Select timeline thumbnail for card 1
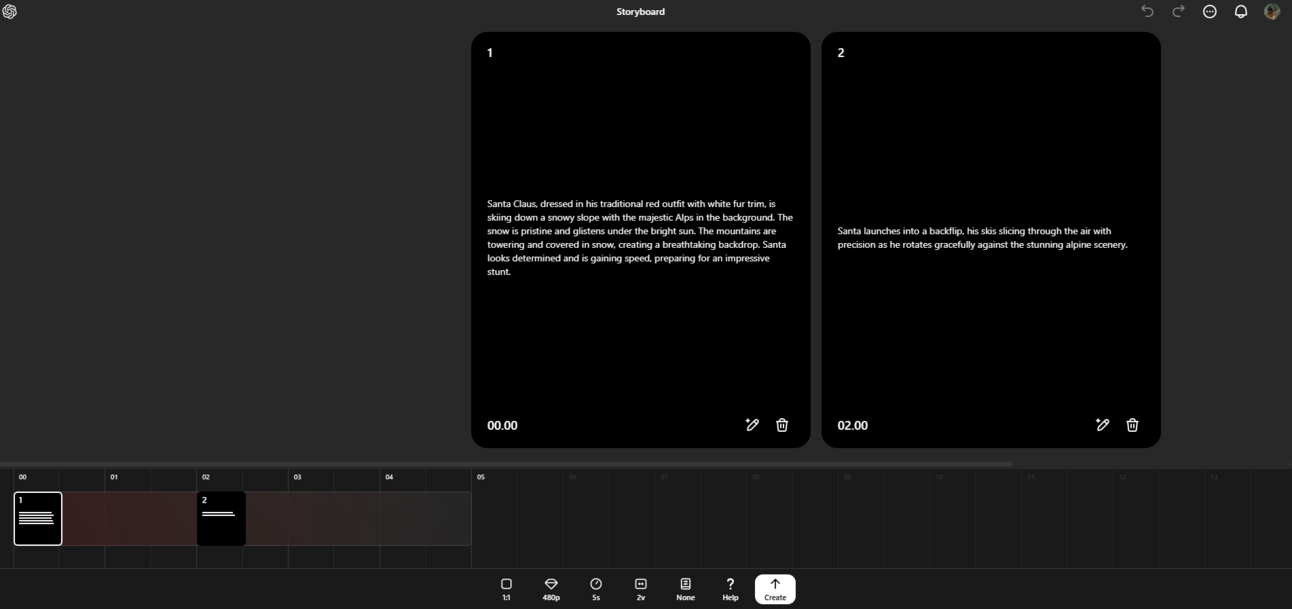1292x609 pixels. click(38, 518)
